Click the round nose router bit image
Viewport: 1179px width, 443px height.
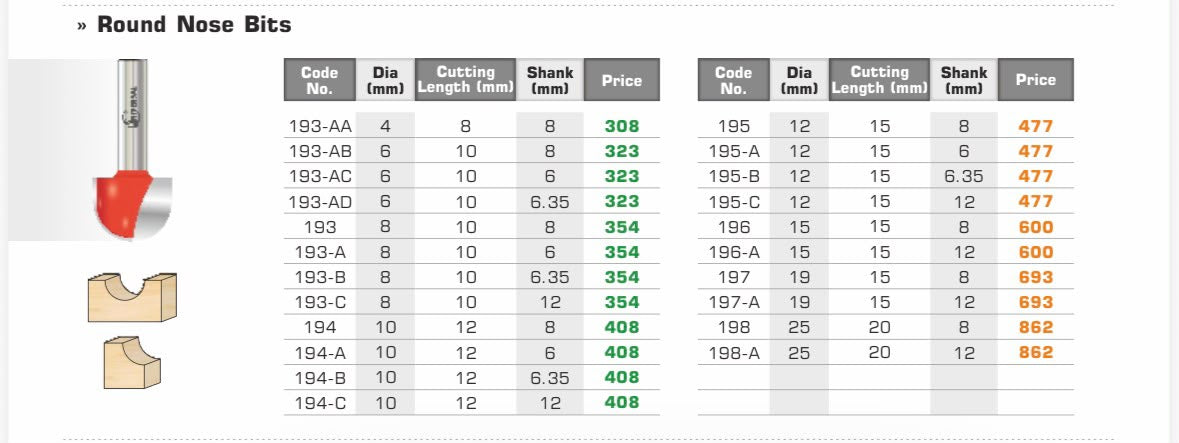(132, 150)
